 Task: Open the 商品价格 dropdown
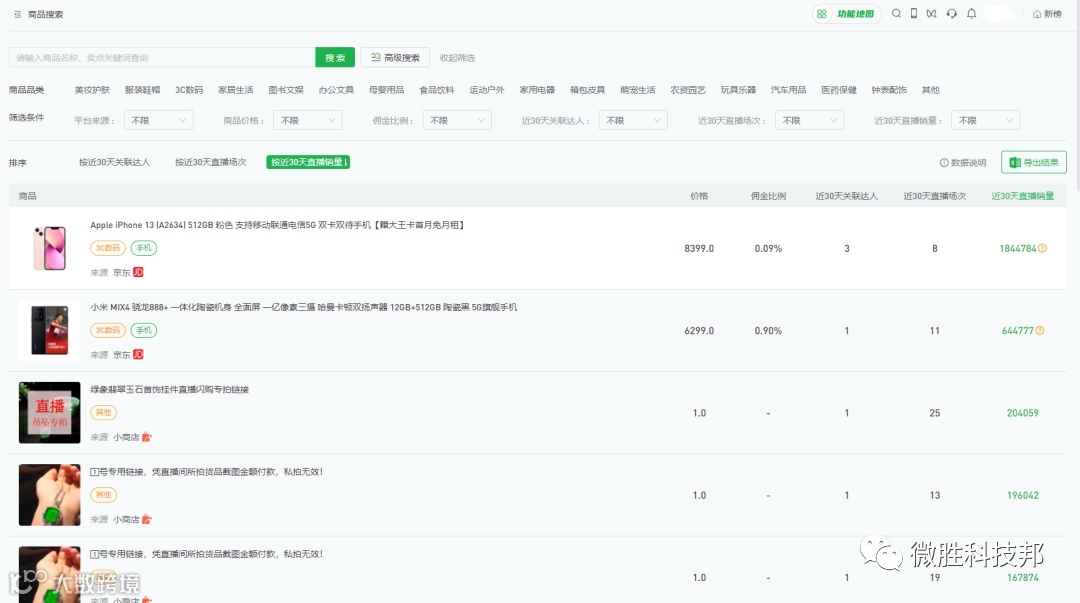[x=308, y=121]
